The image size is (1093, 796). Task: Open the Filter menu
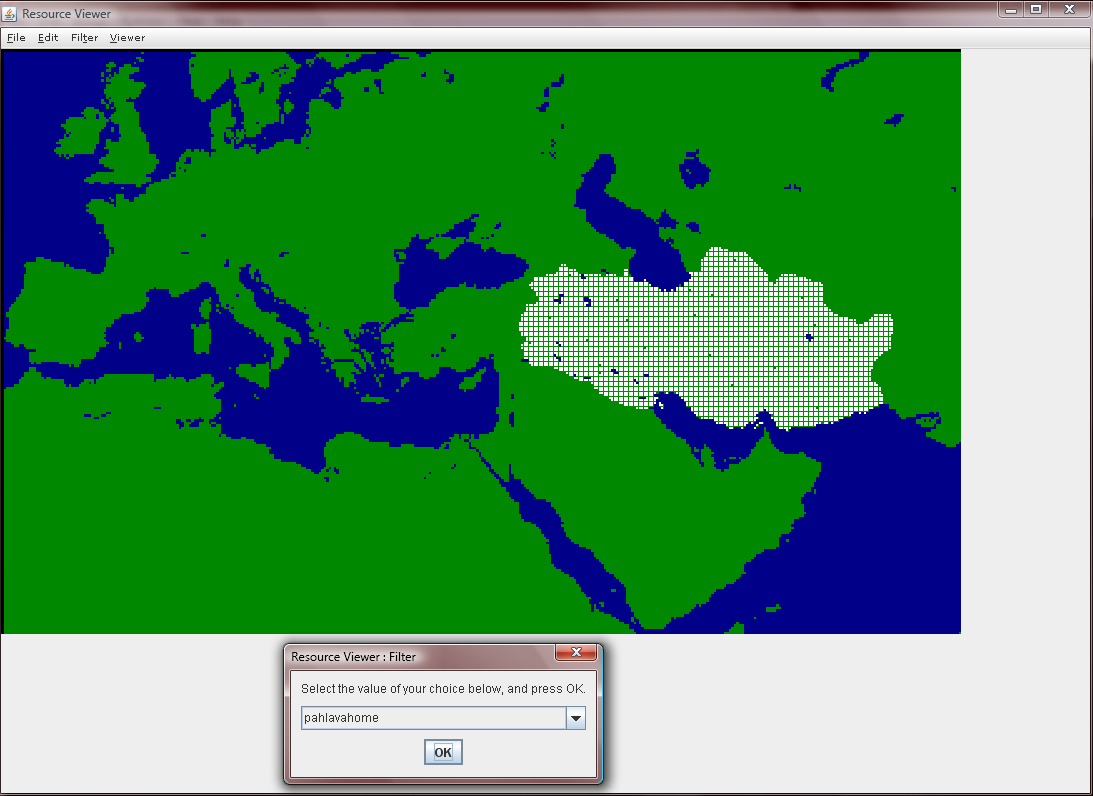(x=84, y=38)
